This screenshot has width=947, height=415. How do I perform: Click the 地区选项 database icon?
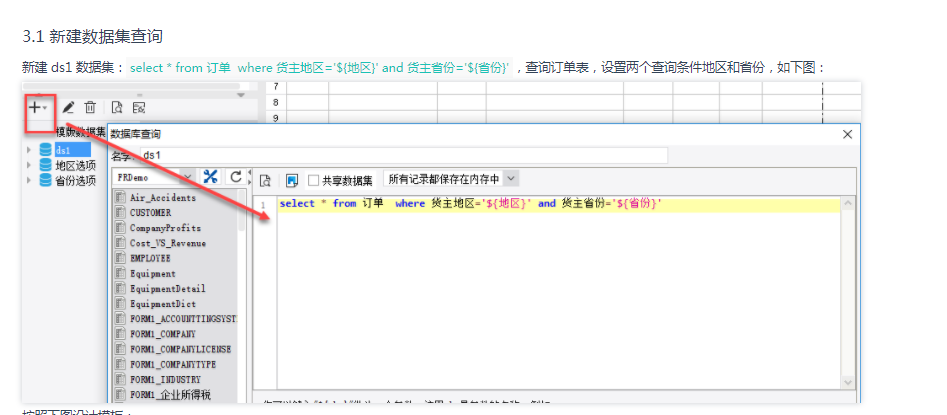click(x=45, y=165)
